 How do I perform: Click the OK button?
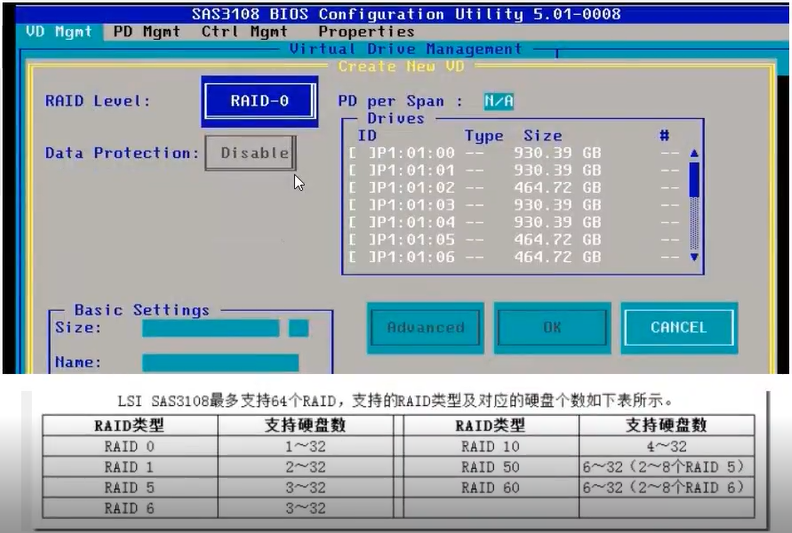552,328
